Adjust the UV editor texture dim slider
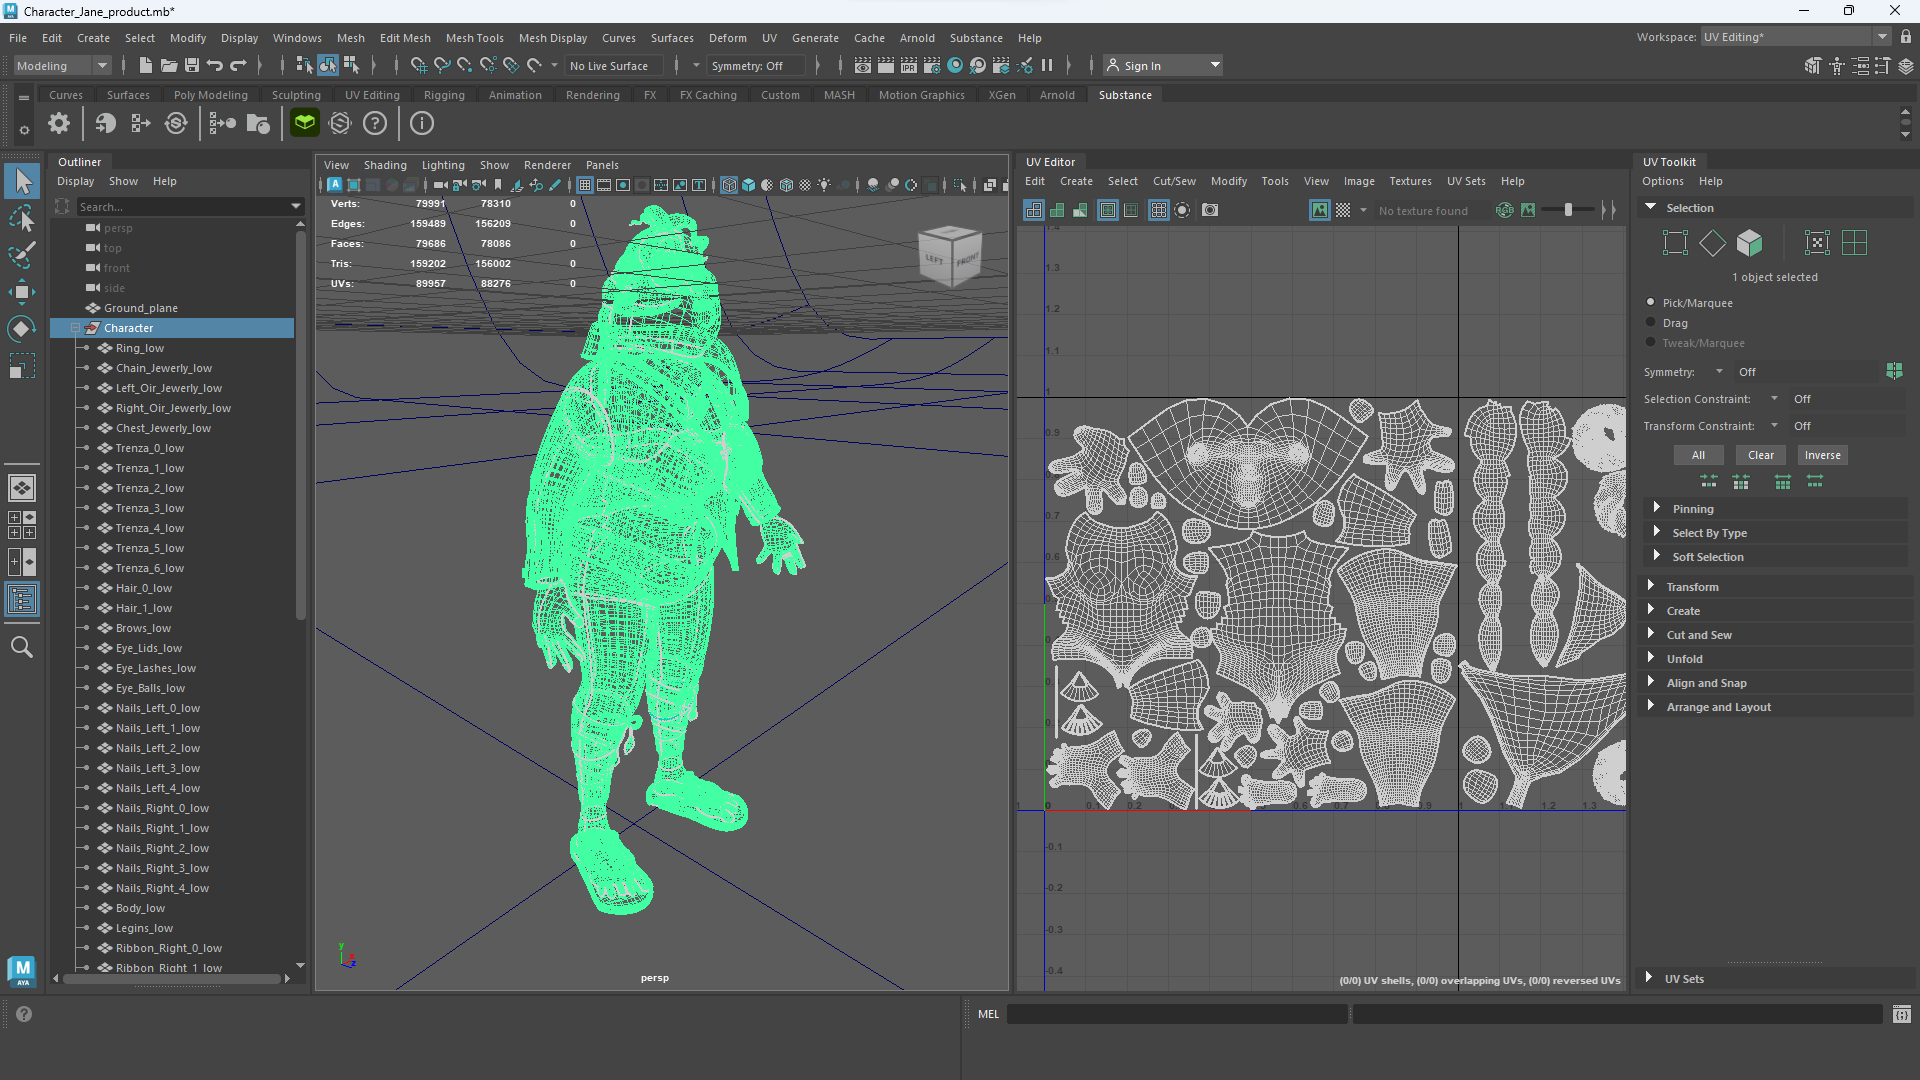The width and height of the screenshot is (1920, 1080). tap(1568, 210)
